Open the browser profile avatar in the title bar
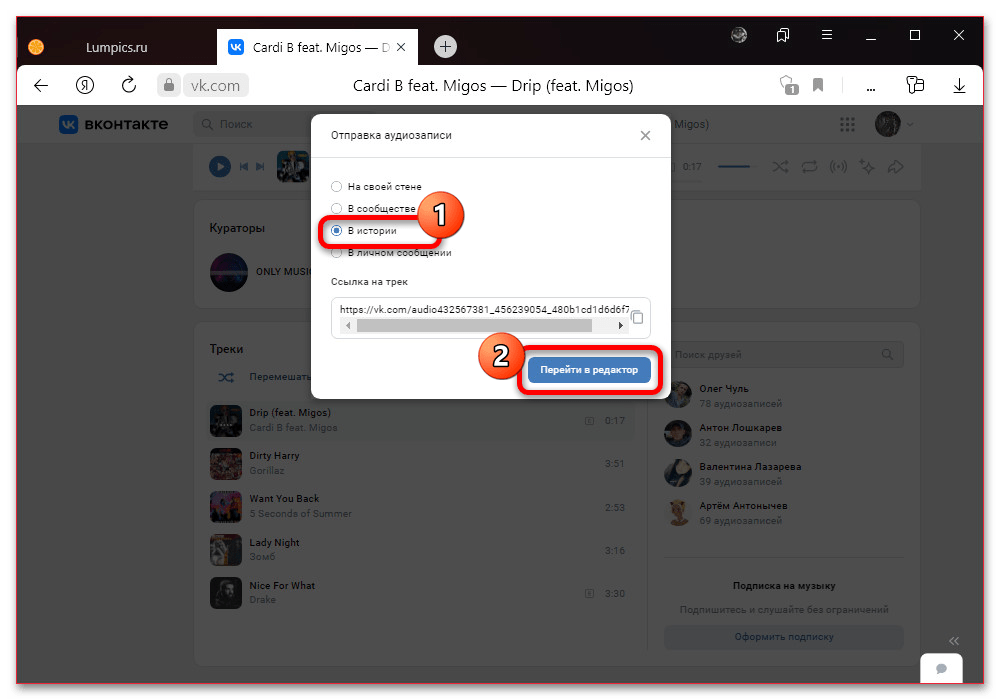 739,35
